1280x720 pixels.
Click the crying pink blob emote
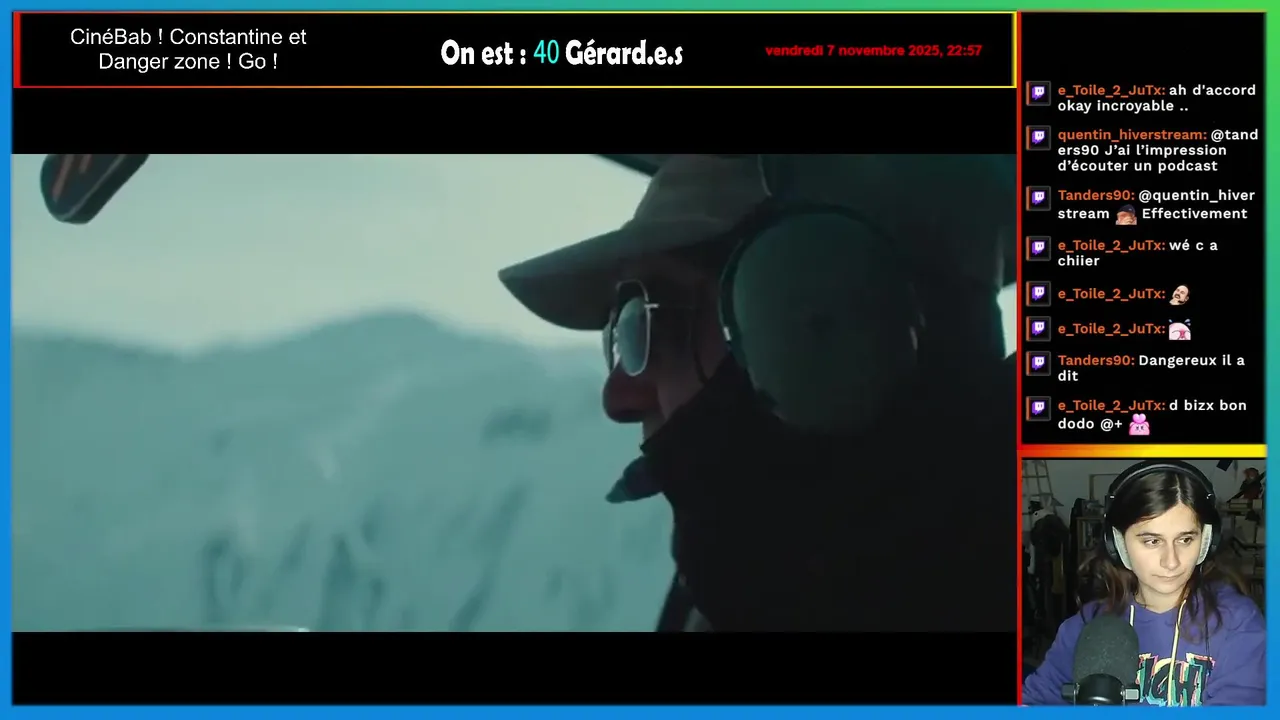(1179, 329)
